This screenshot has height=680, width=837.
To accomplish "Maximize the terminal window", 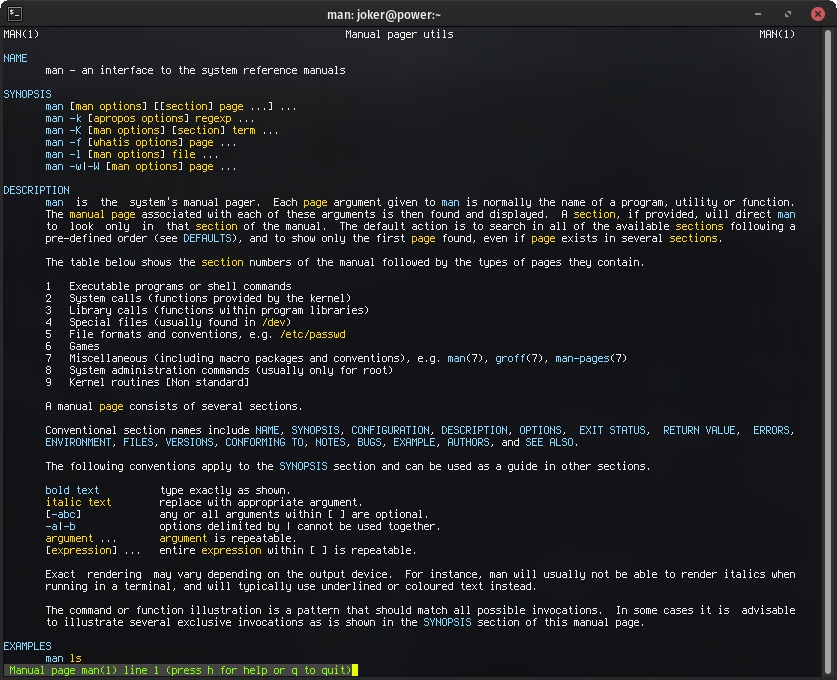I will (x=788, y=14).
